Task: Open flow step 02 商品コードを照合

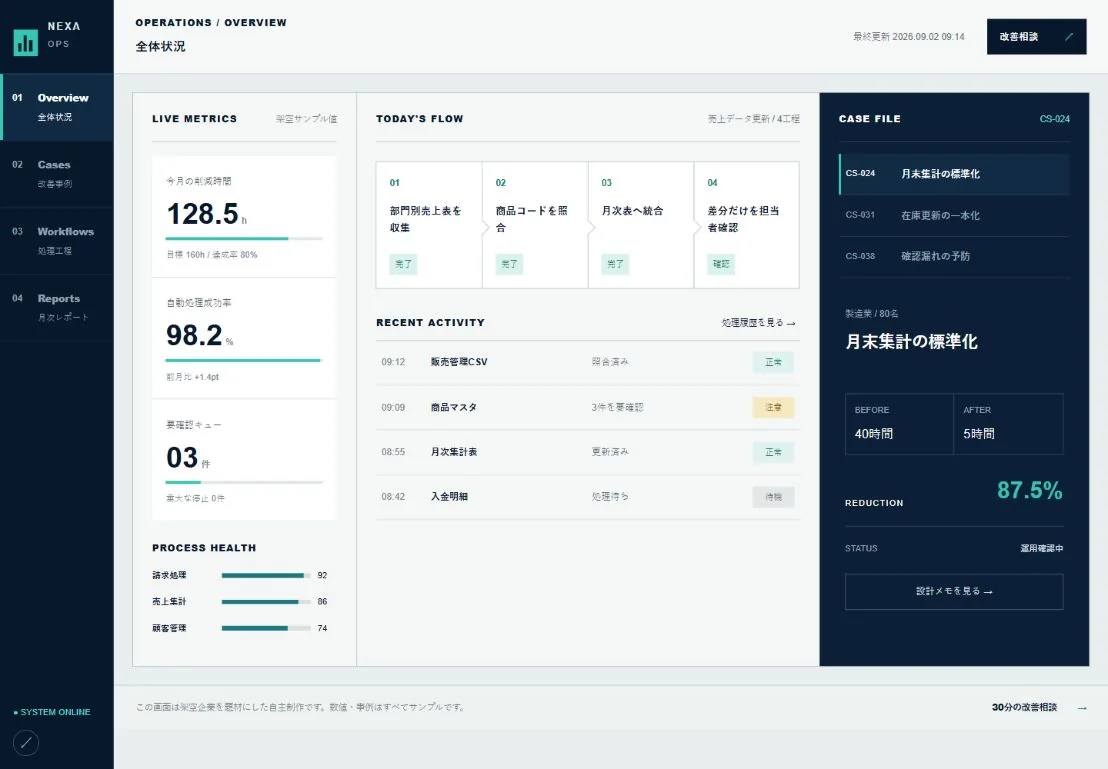Action: tap(535, 225)
